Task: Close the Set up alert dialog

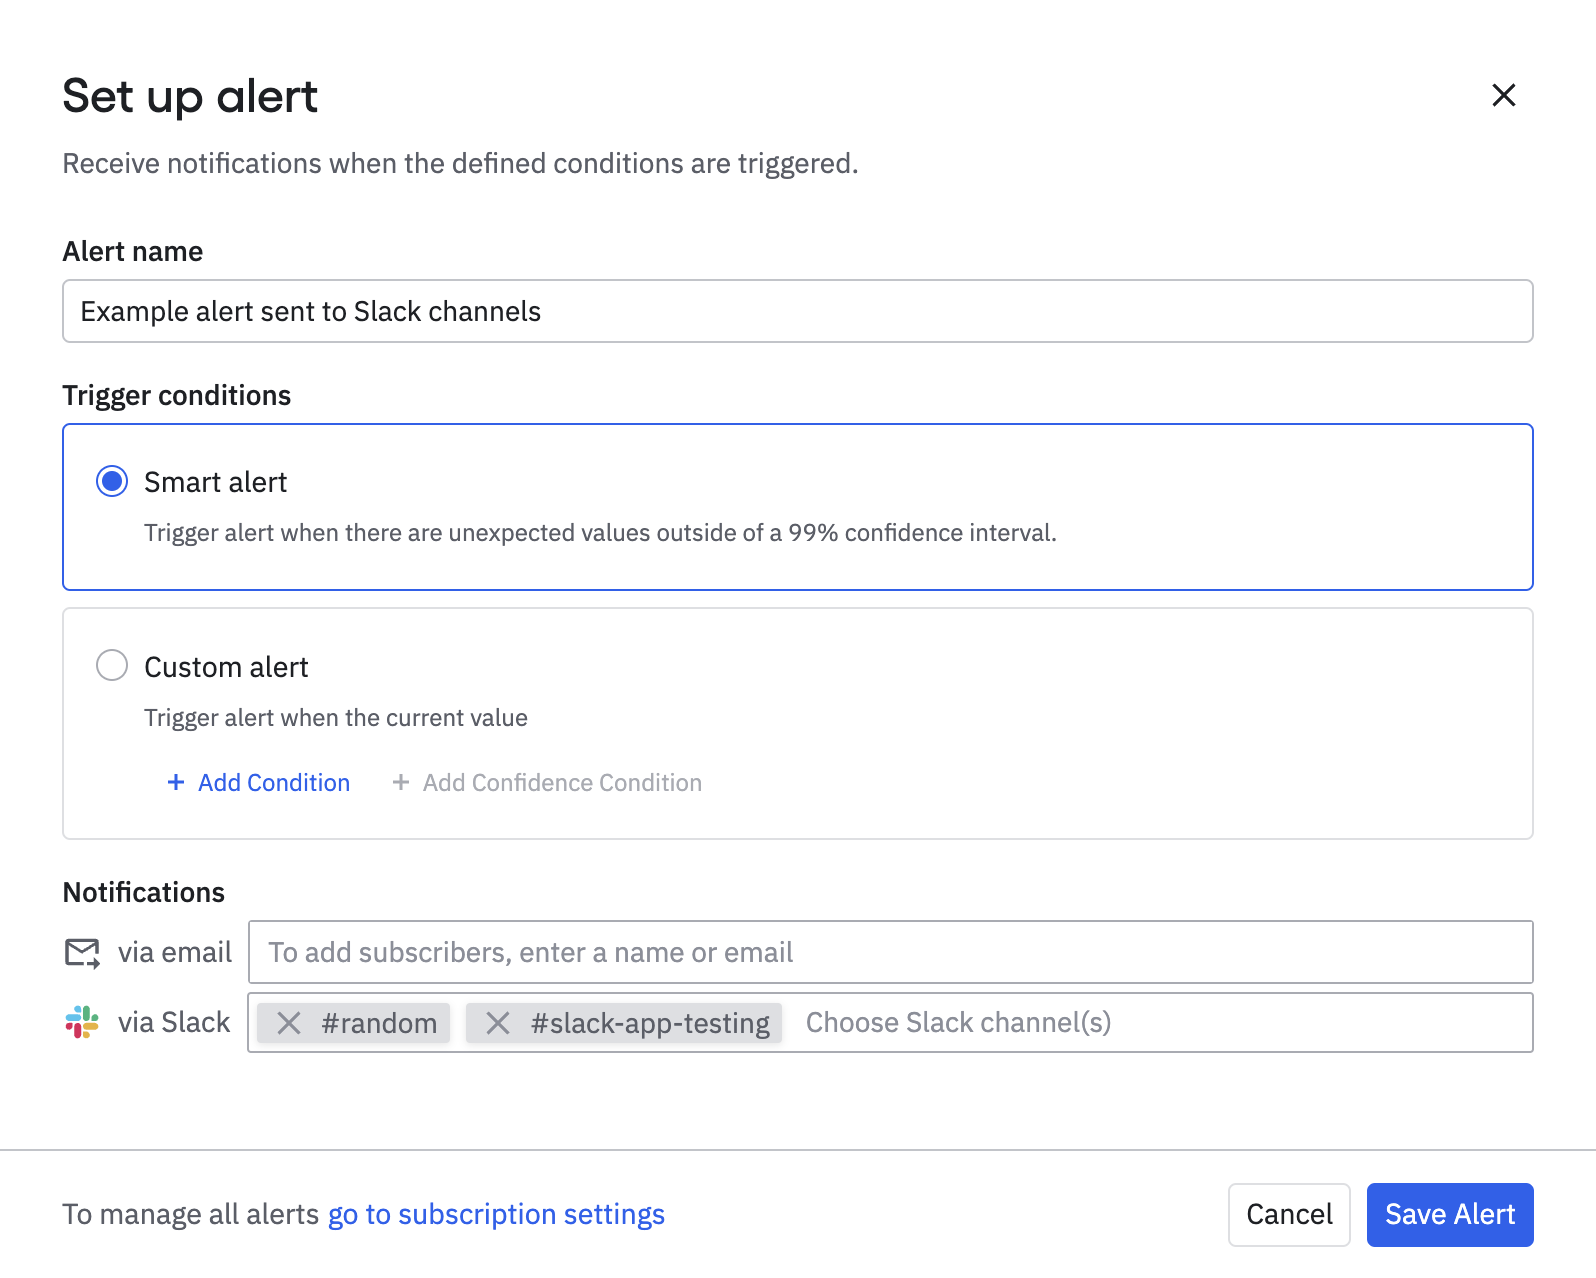Action: pos(1503,96)
